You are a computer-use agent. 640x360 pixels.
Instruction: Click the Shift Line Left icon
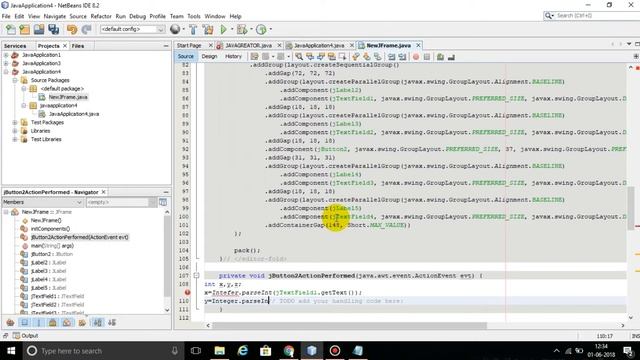pos(392,57)
